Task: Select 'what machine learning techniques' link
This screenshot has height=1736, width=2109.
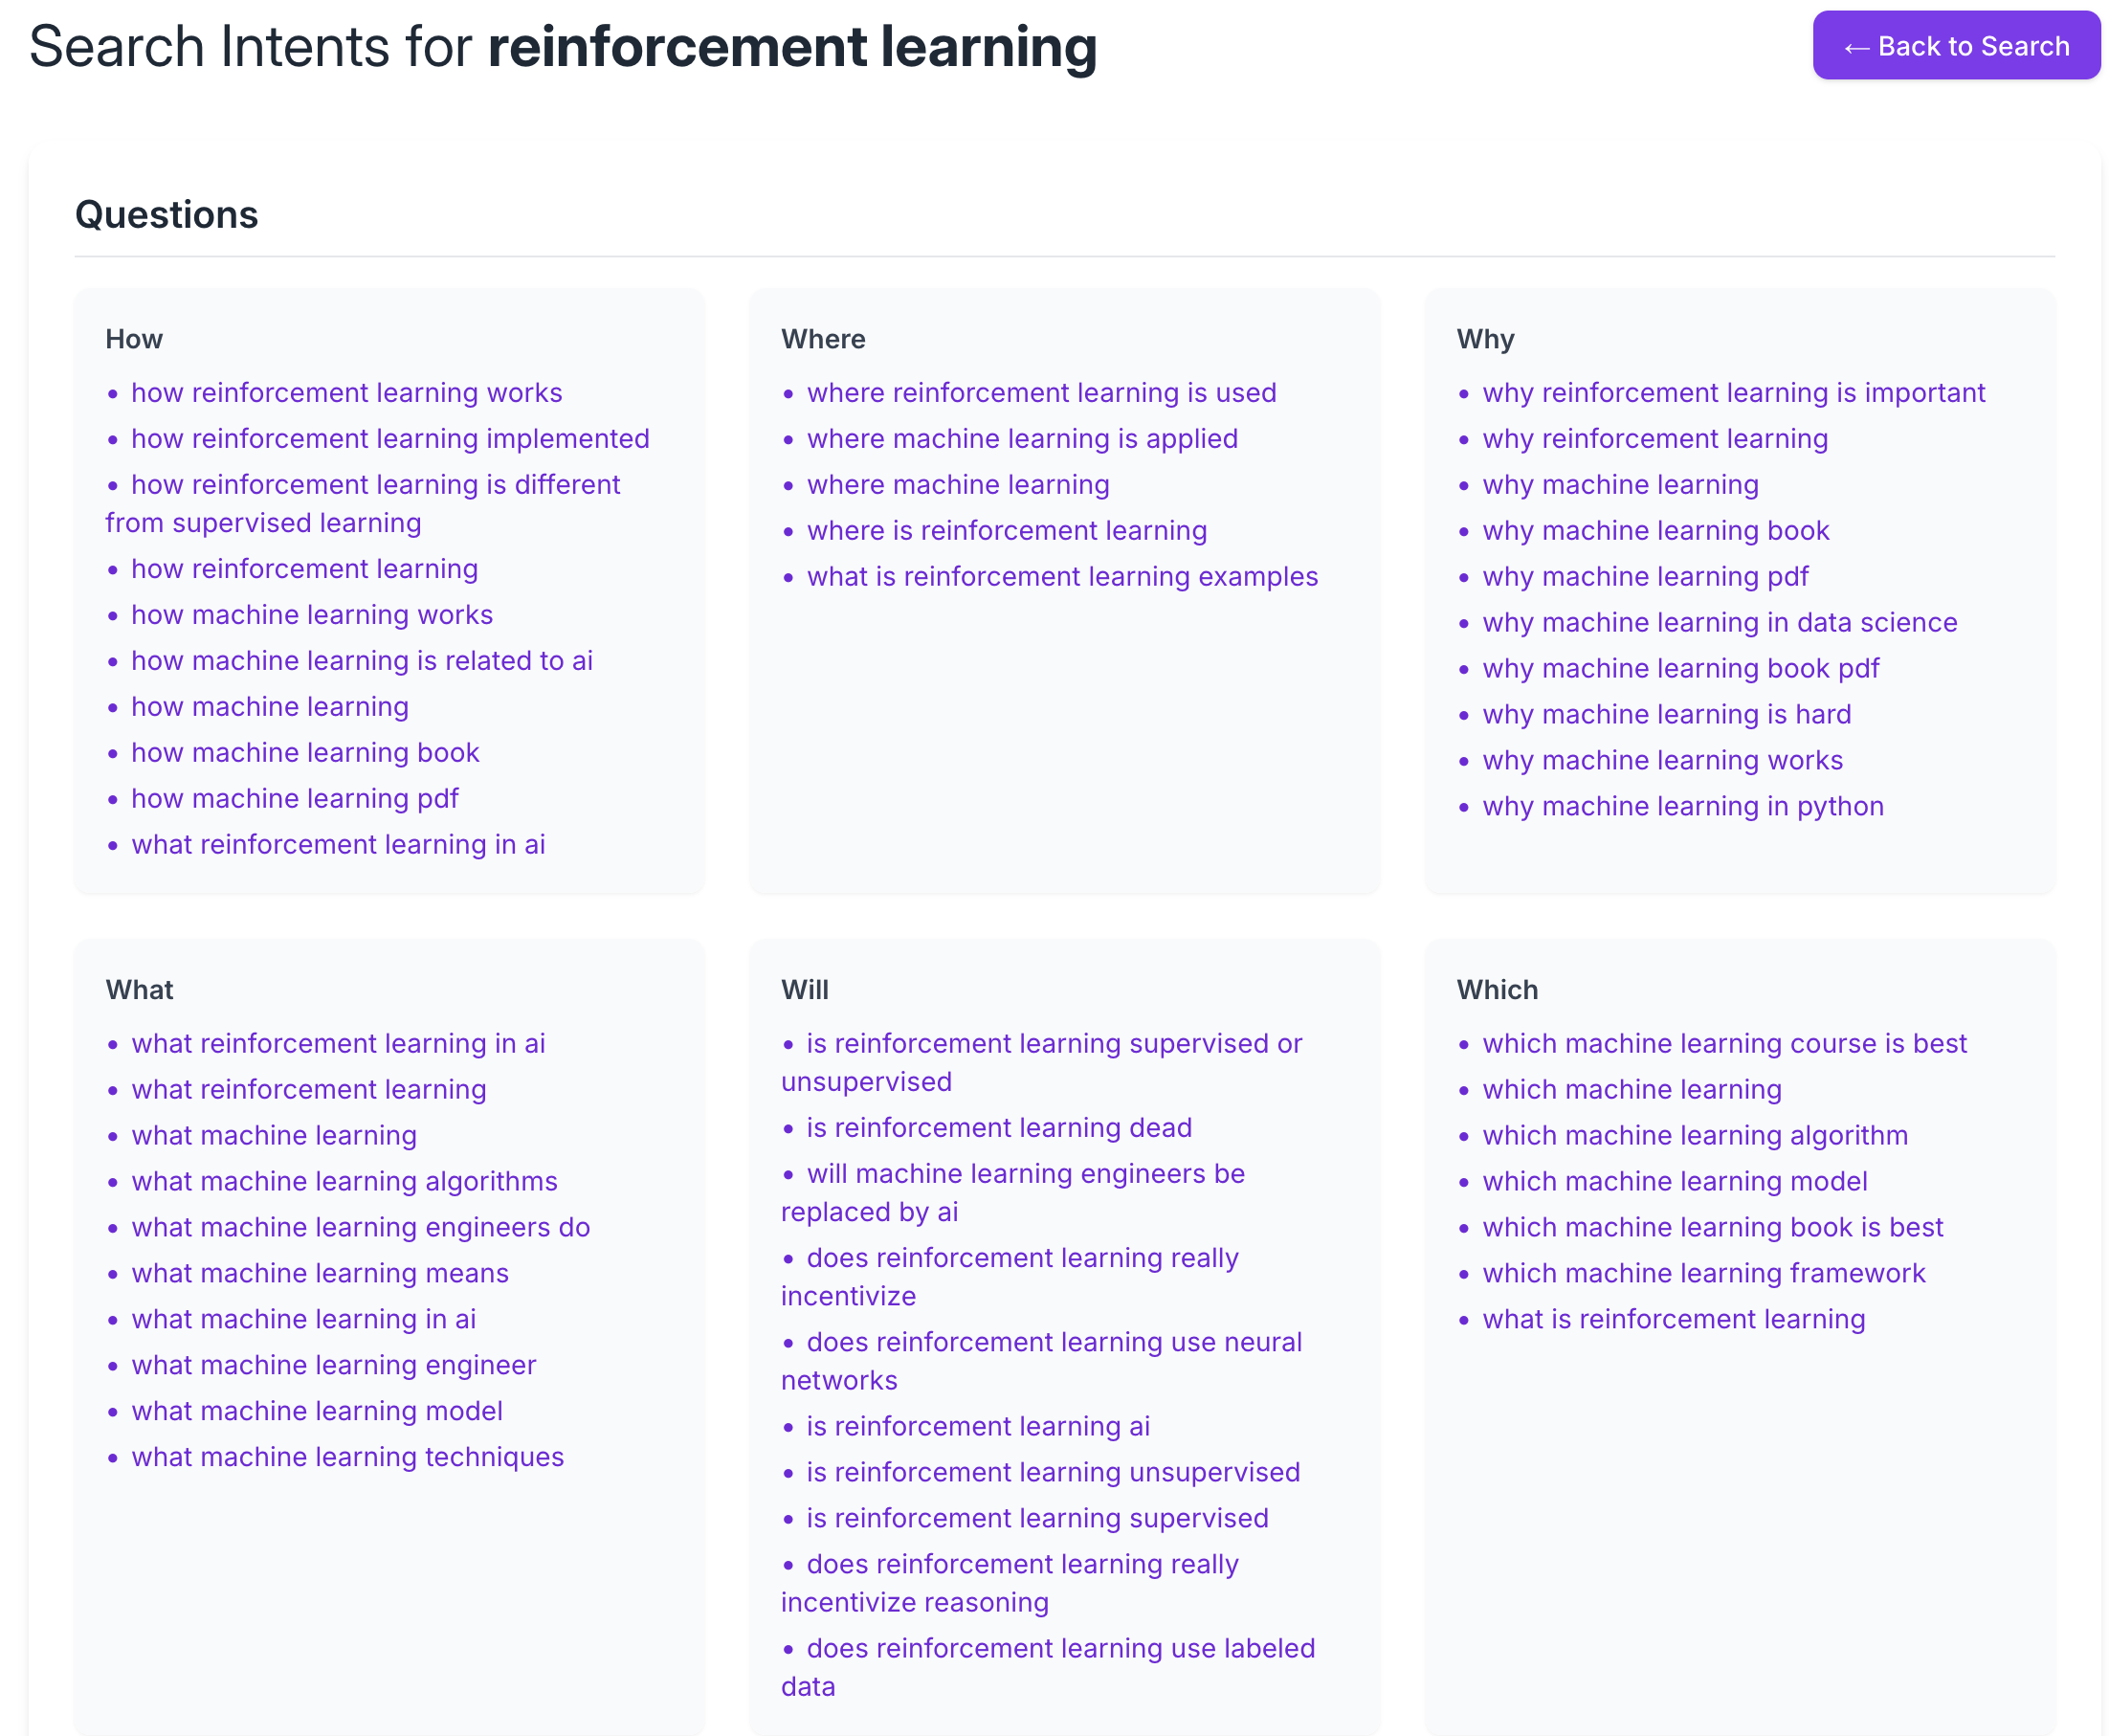Action: [x=347, y=1457]
